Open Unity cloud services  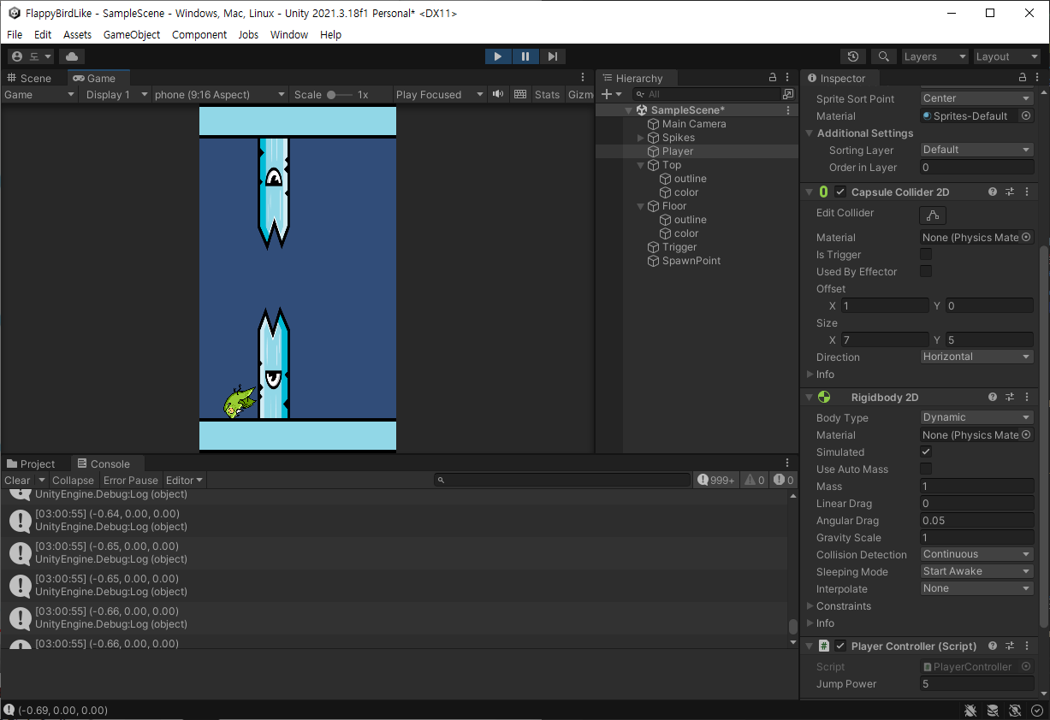(x=72, y=57)
